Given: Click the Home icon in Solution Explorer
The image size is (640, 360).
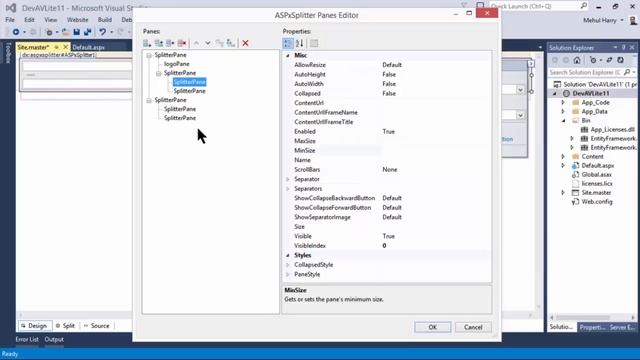Looking at the screenshot, I should (577, 60).
